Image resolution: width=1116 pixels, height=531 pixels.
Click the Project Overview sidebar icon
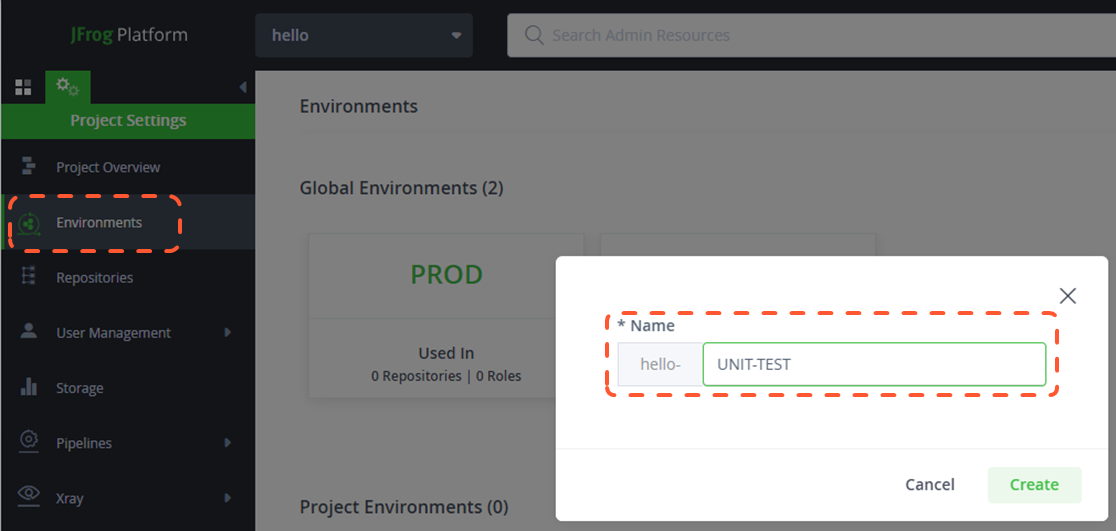point(29,167)
